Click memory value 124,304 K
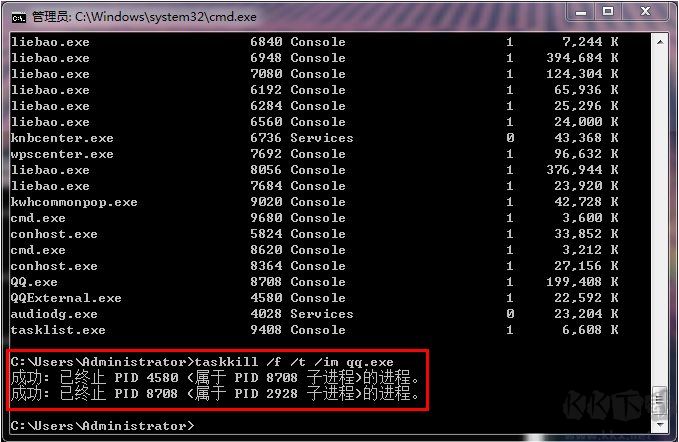Viewport: 679px width, 442px height. (582, 74)
